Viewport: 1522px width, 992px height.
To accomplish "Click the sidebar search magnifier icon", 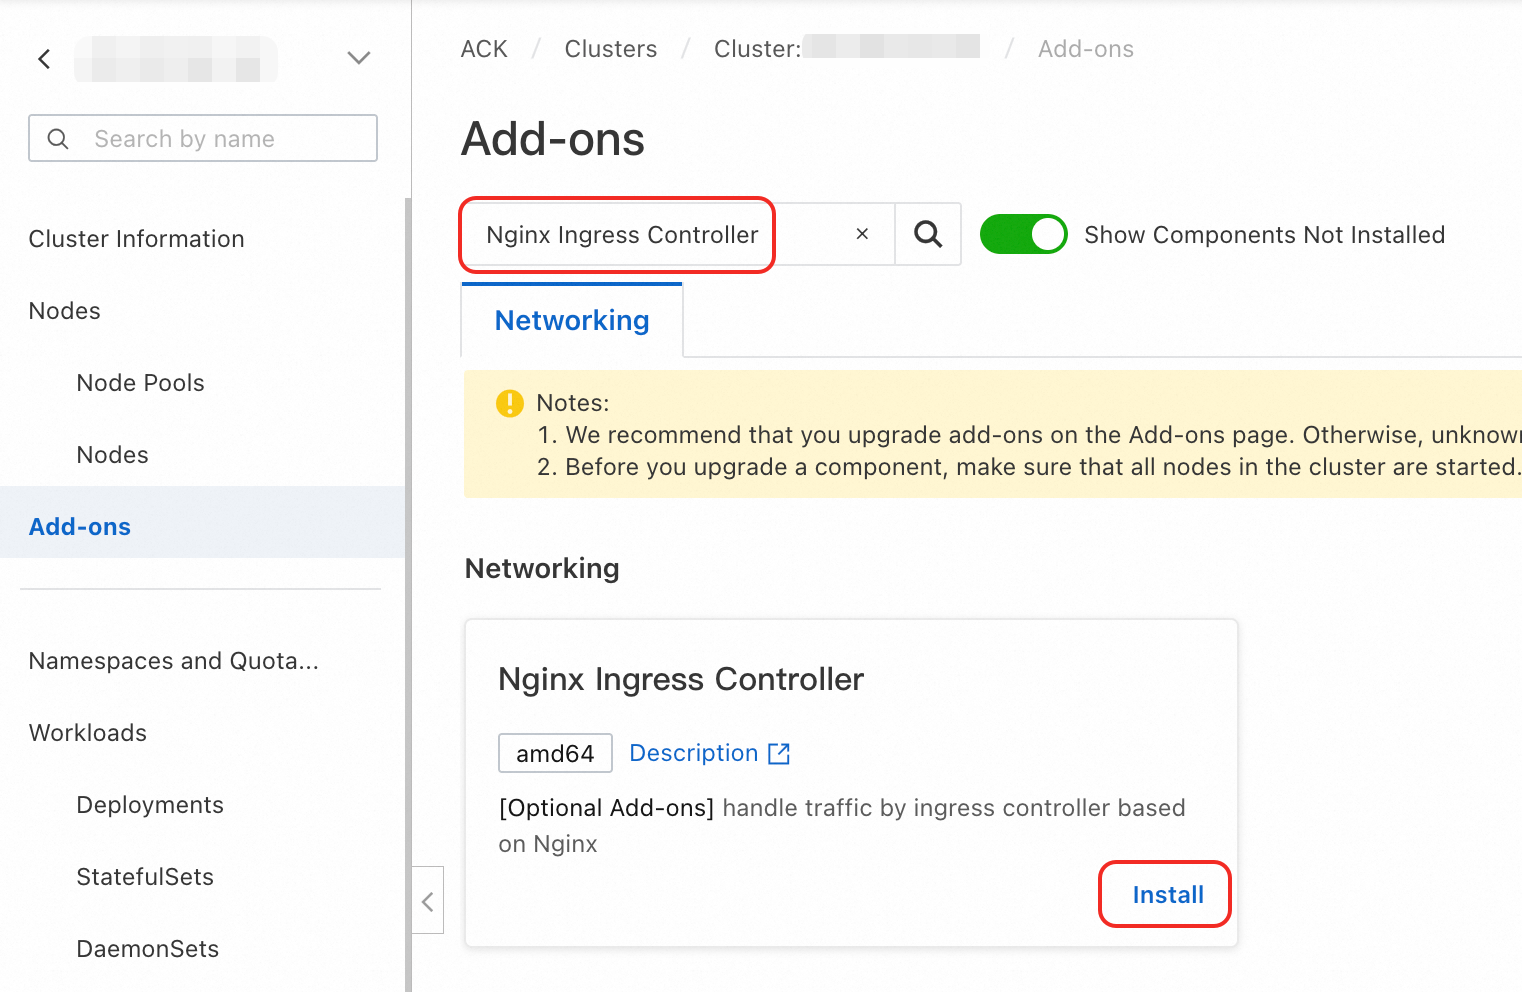I will (x=58, y=139).
